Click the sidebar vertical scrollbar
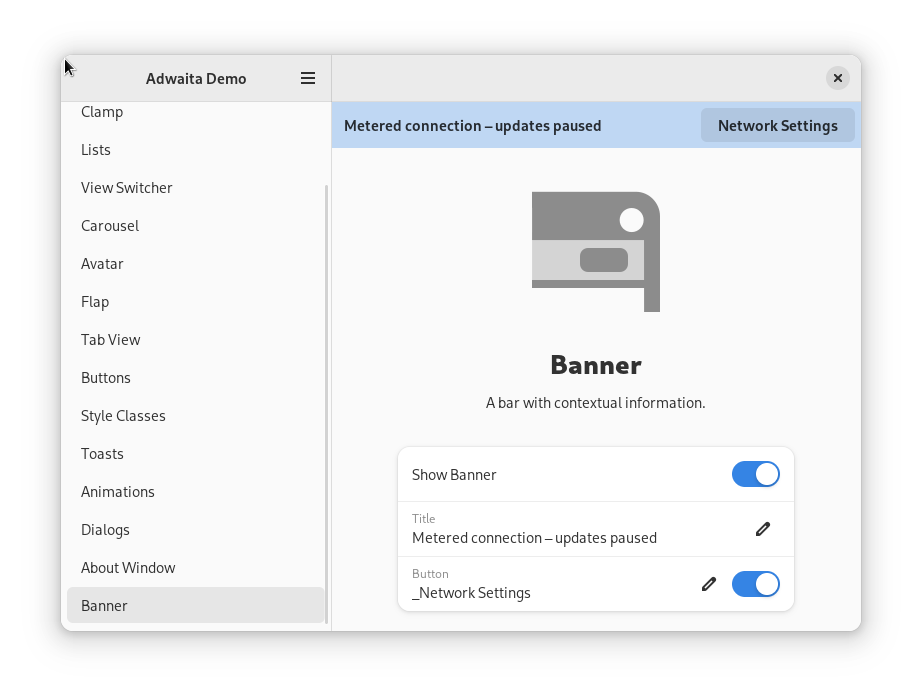 click(326, 403)
